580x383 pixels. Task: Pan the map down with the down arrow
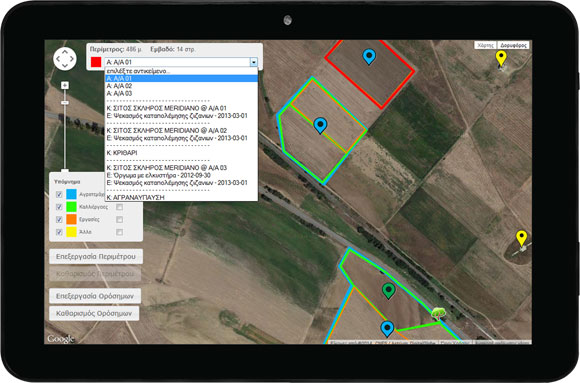point(65,65)
